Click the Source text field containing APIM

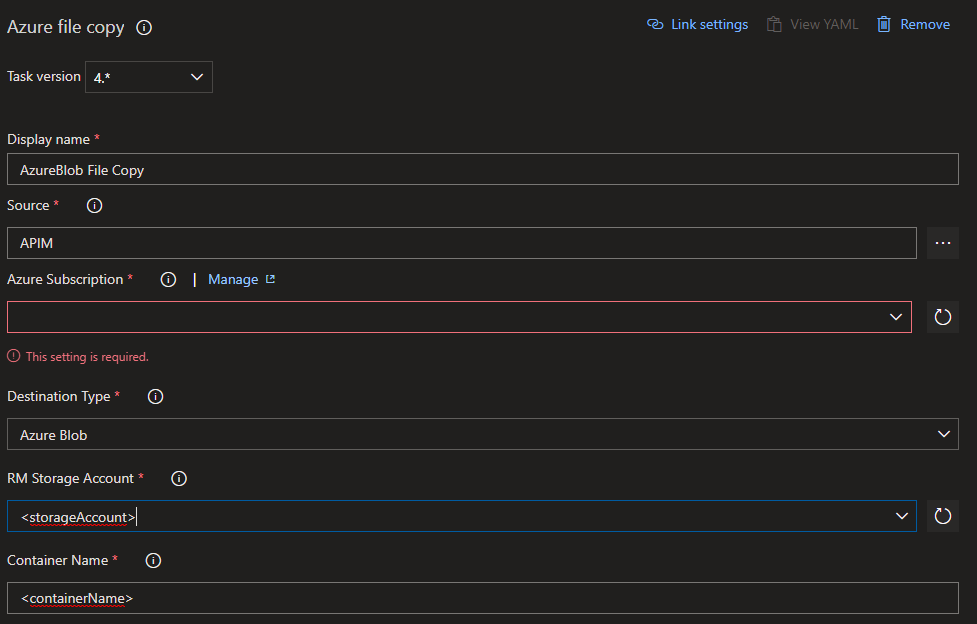(x=461, y=243)
